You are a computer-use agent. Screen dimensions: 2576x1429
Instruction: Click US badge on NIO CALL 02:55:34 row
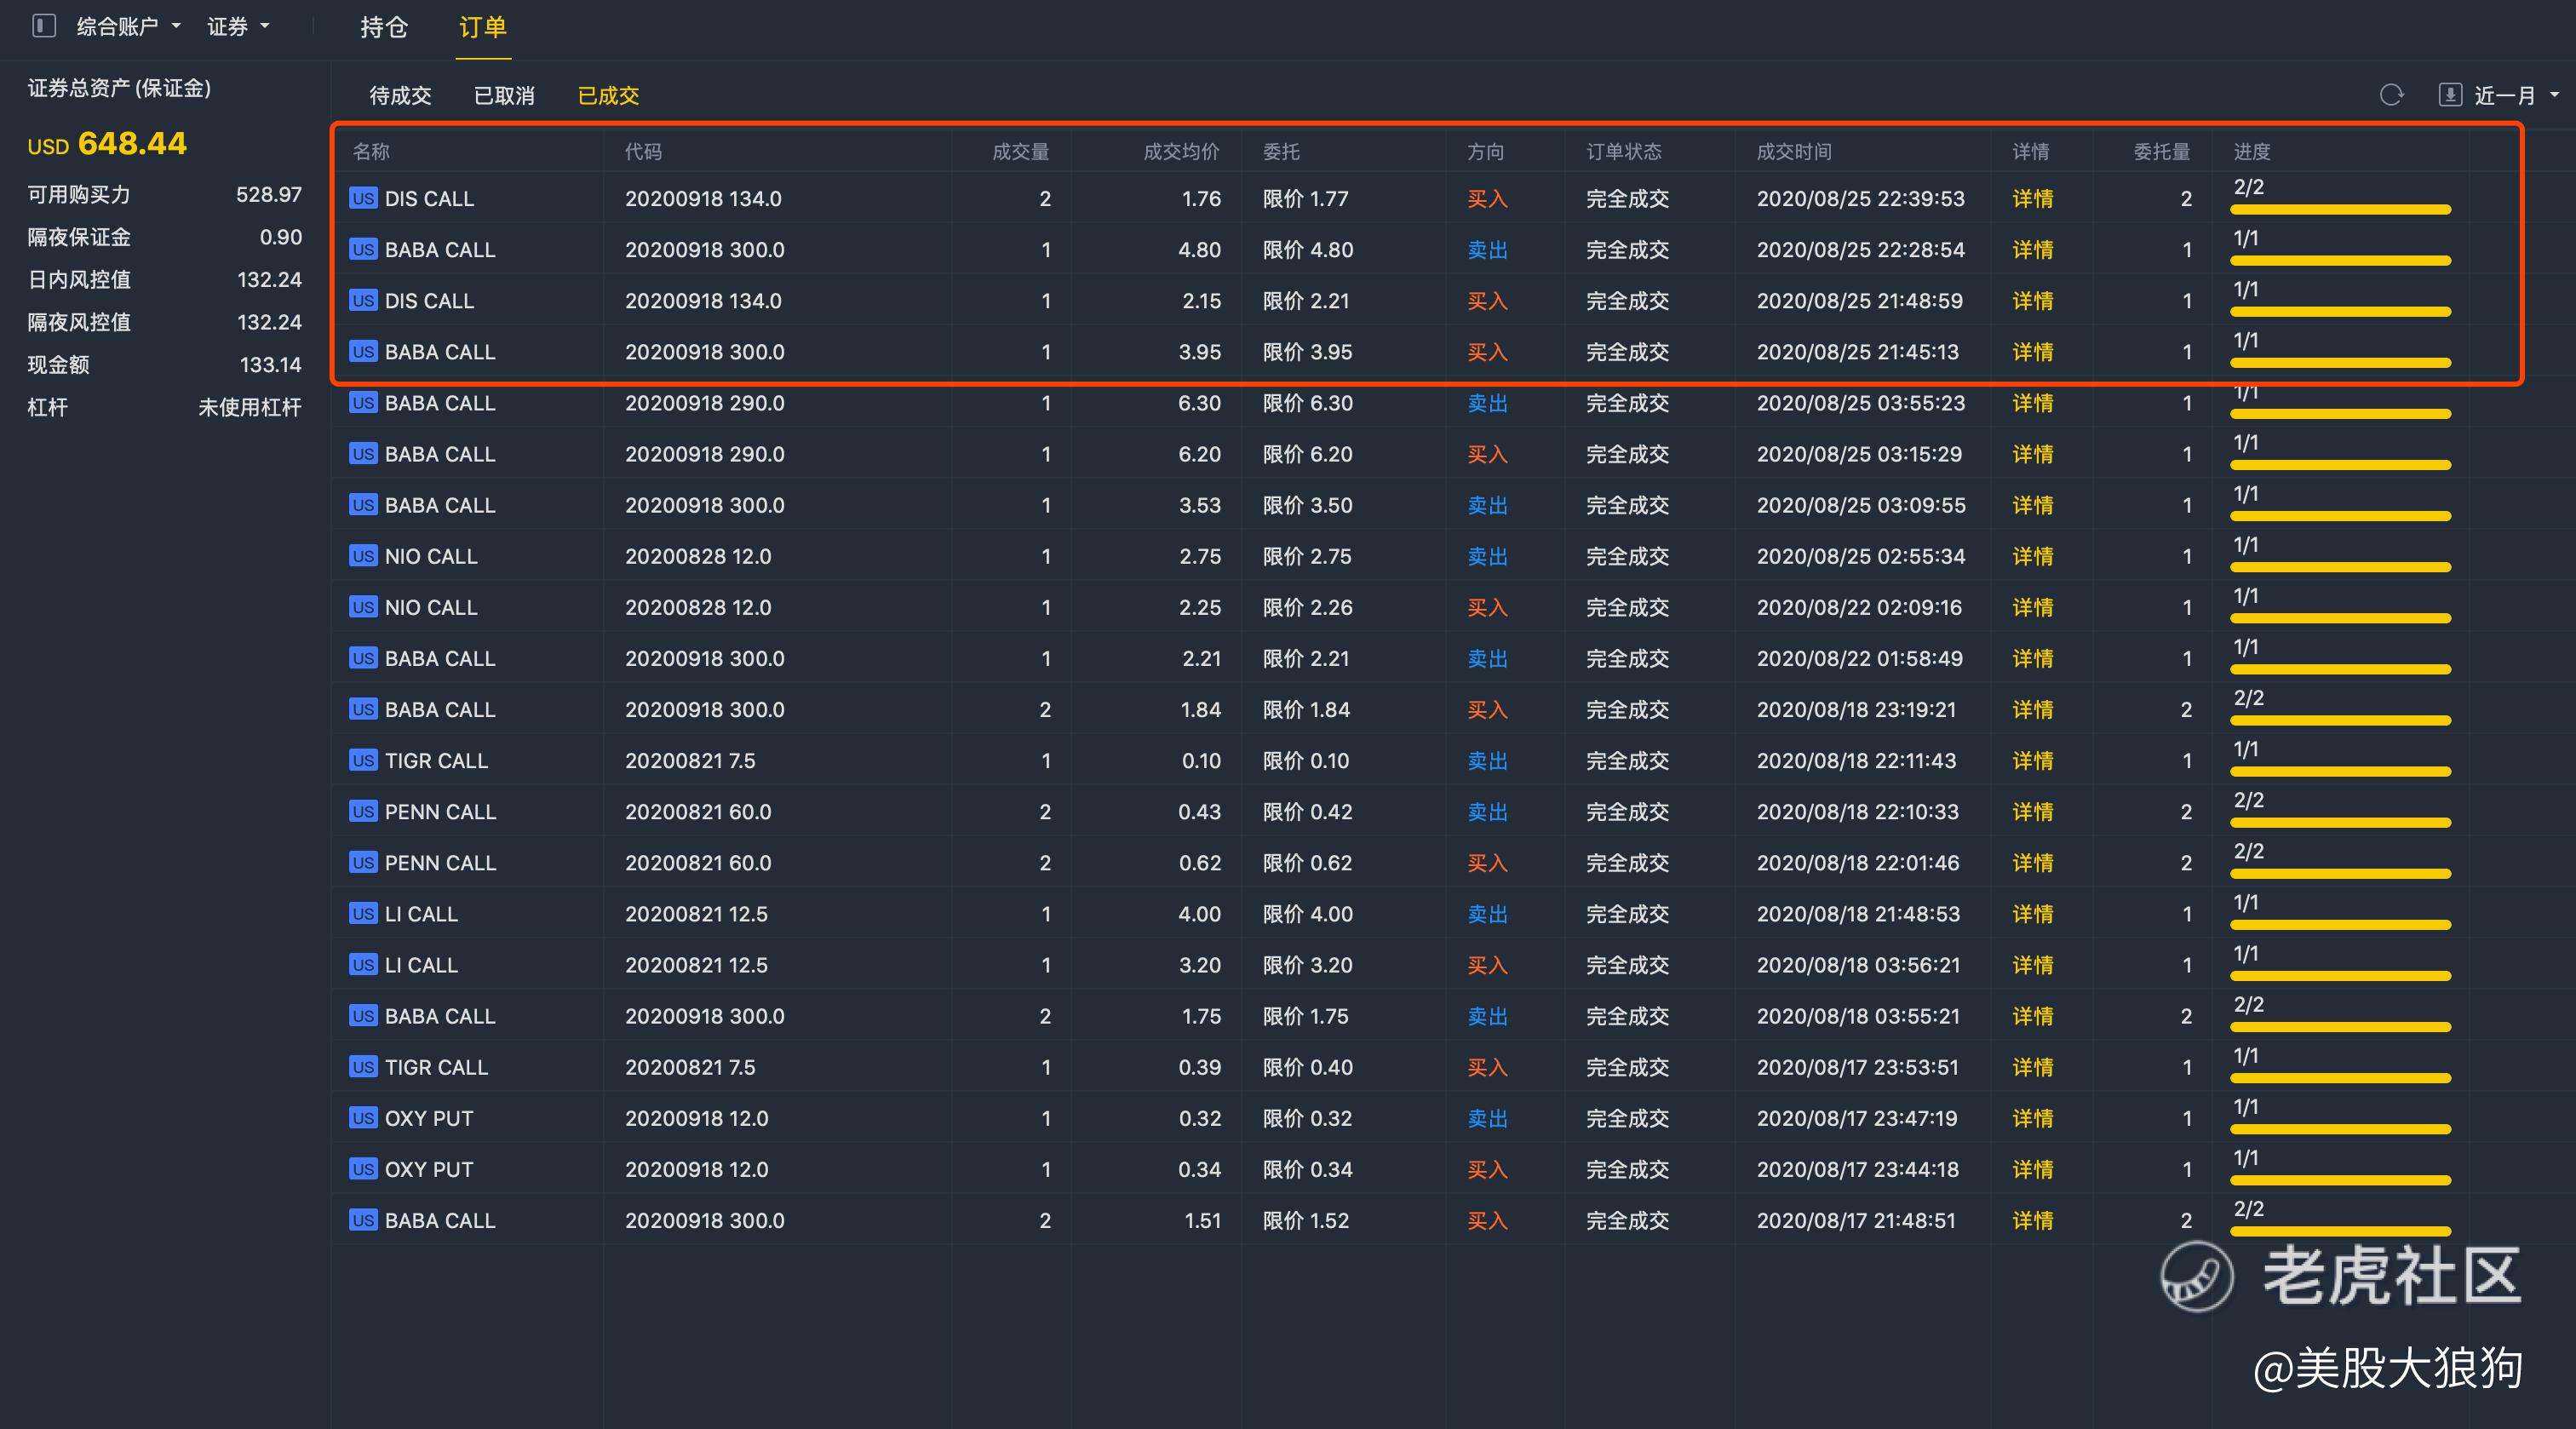(x=363, y=556)
